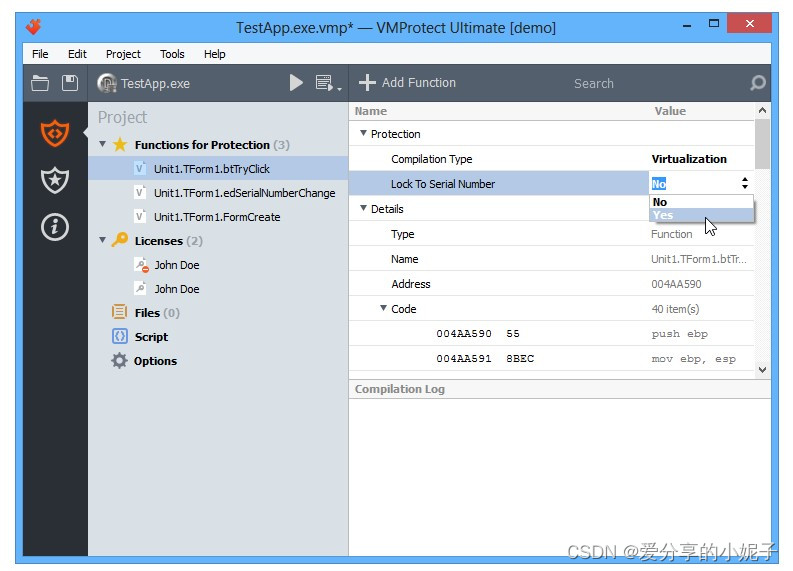Click icon beside Unit1.TForm1.btTryClick

[140, 168]
